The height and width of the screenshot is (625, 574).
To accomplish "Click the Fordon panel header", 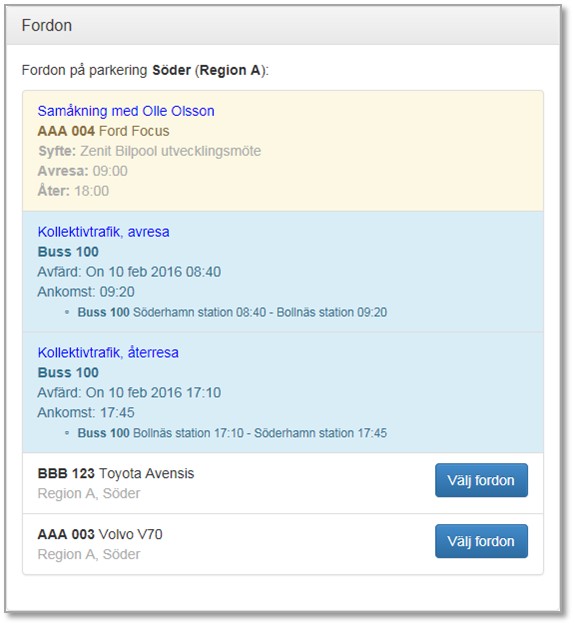I will pos(283,26).
